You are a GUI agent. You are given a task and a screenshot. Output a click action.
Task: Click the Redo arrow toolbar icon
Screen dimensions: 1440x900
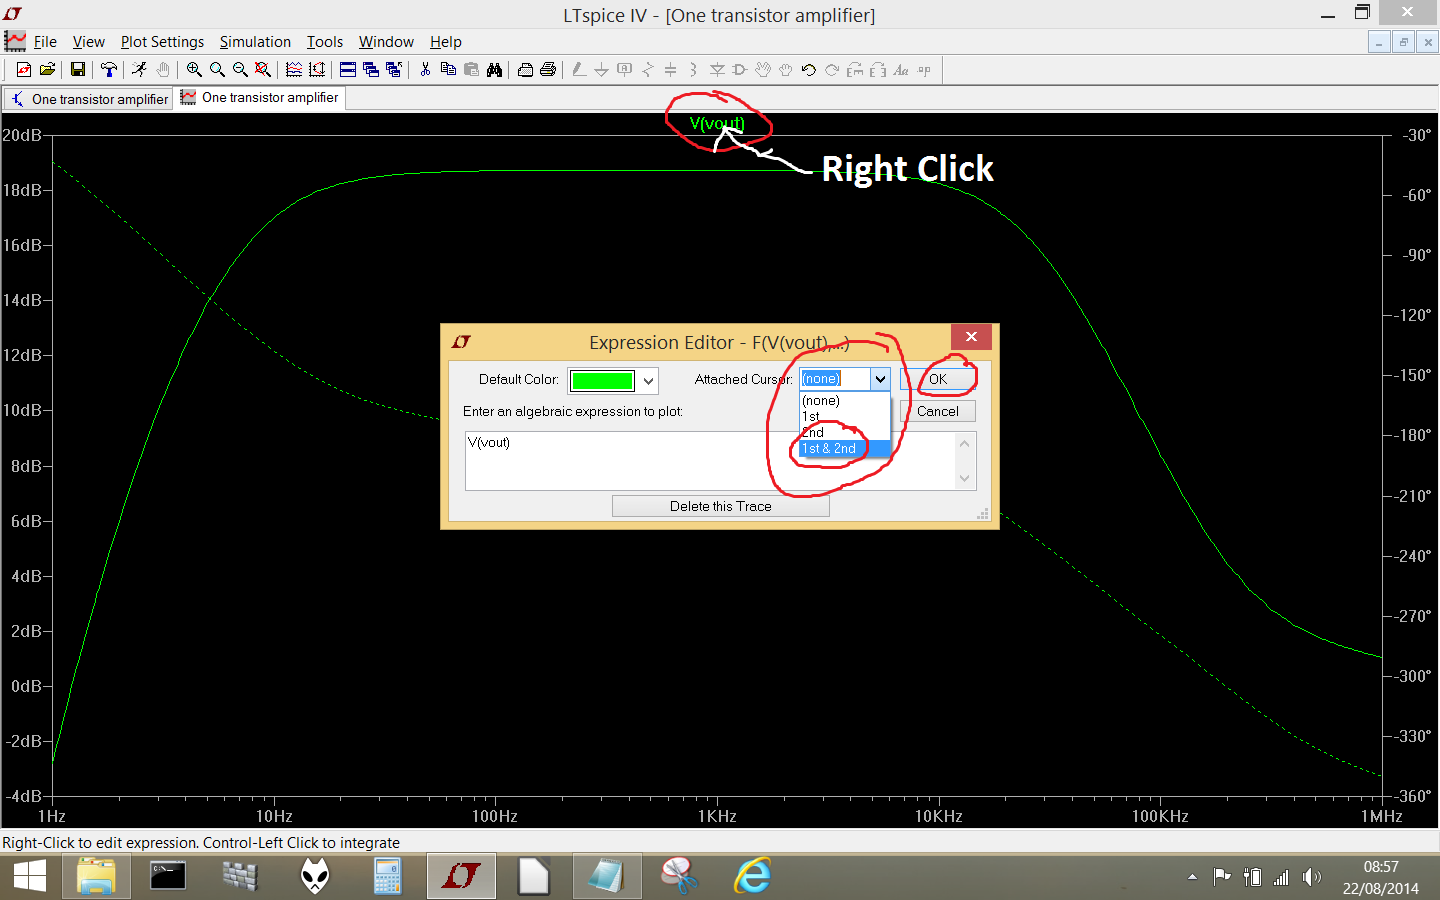point(832,70)
